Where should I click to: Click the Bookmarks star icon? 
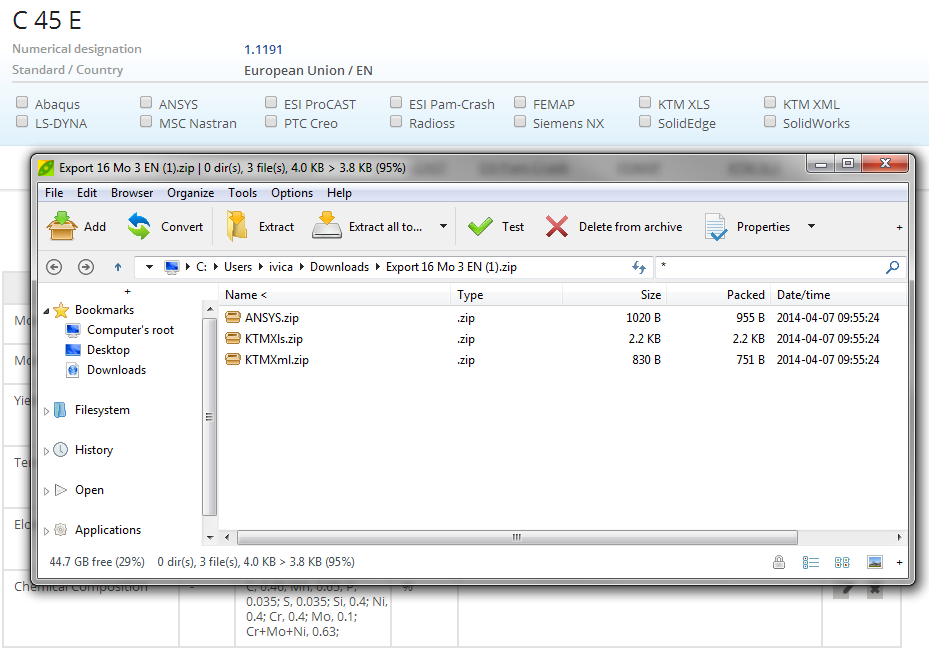(61, 310)
